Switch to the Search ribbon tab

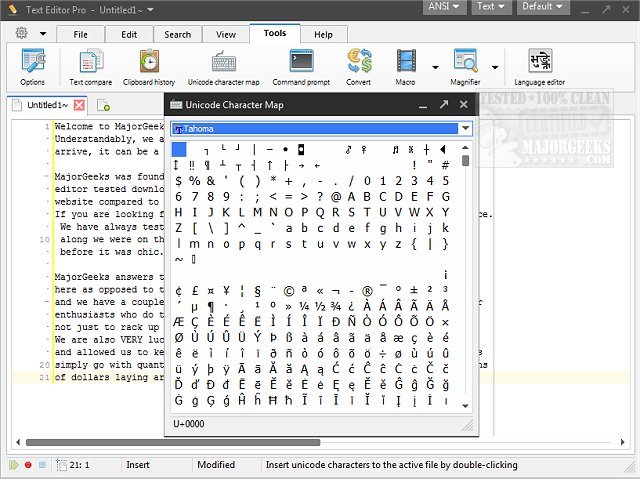178,34
